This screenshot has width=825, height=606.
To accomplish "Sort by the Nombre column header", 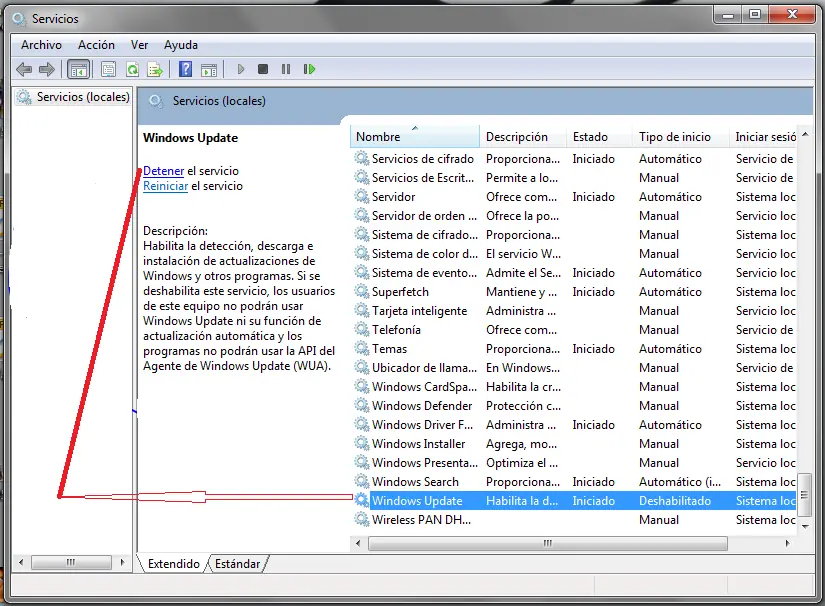I will coord(415,137).
